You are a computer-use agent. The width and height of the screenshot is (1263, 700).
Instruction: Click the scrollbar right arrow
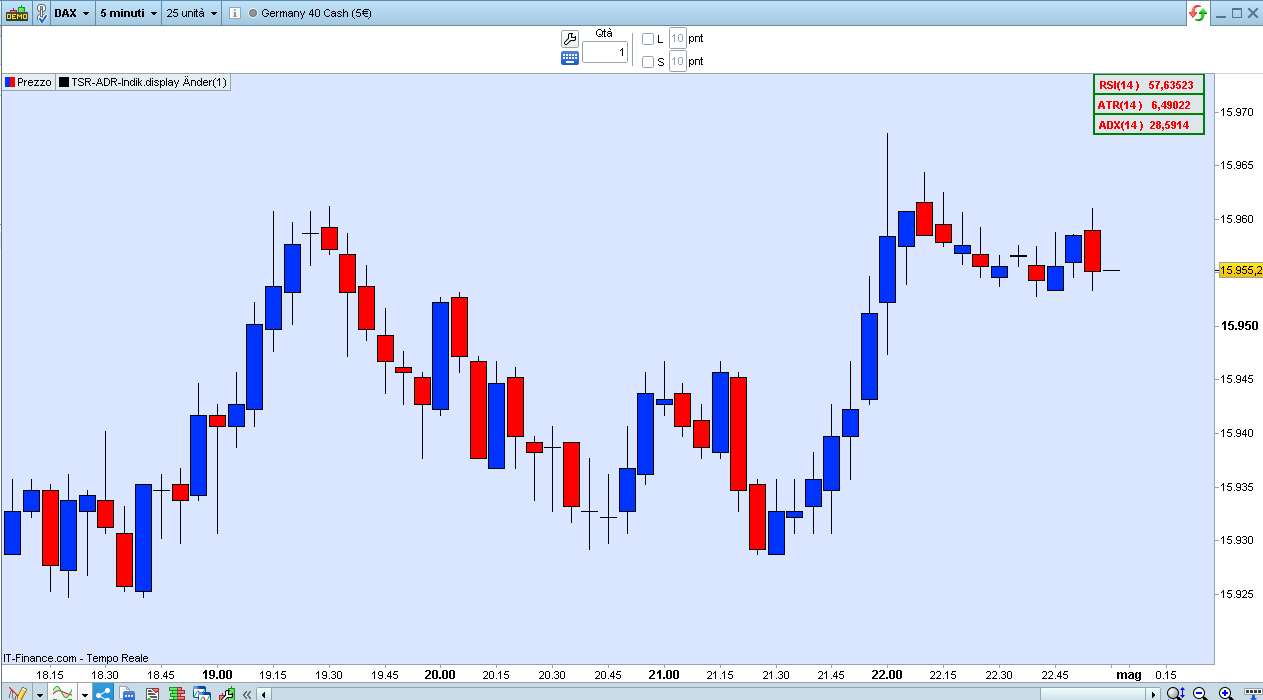(1153, 694)
